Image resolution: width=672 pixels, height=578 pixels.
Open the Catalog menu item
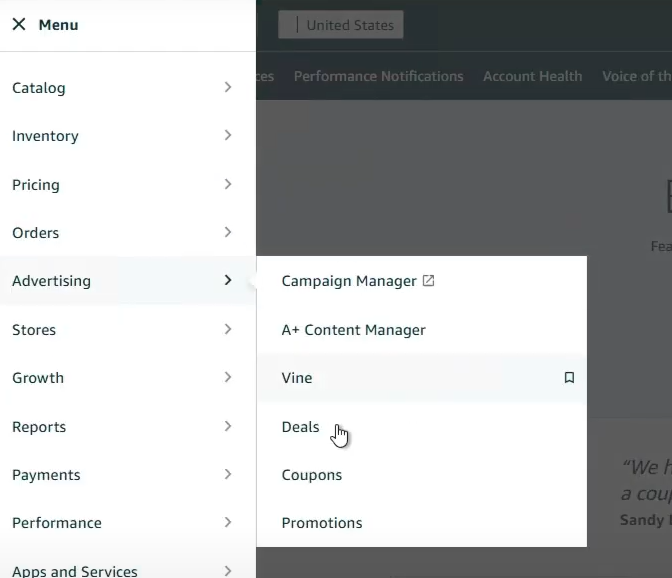(128, 87)
